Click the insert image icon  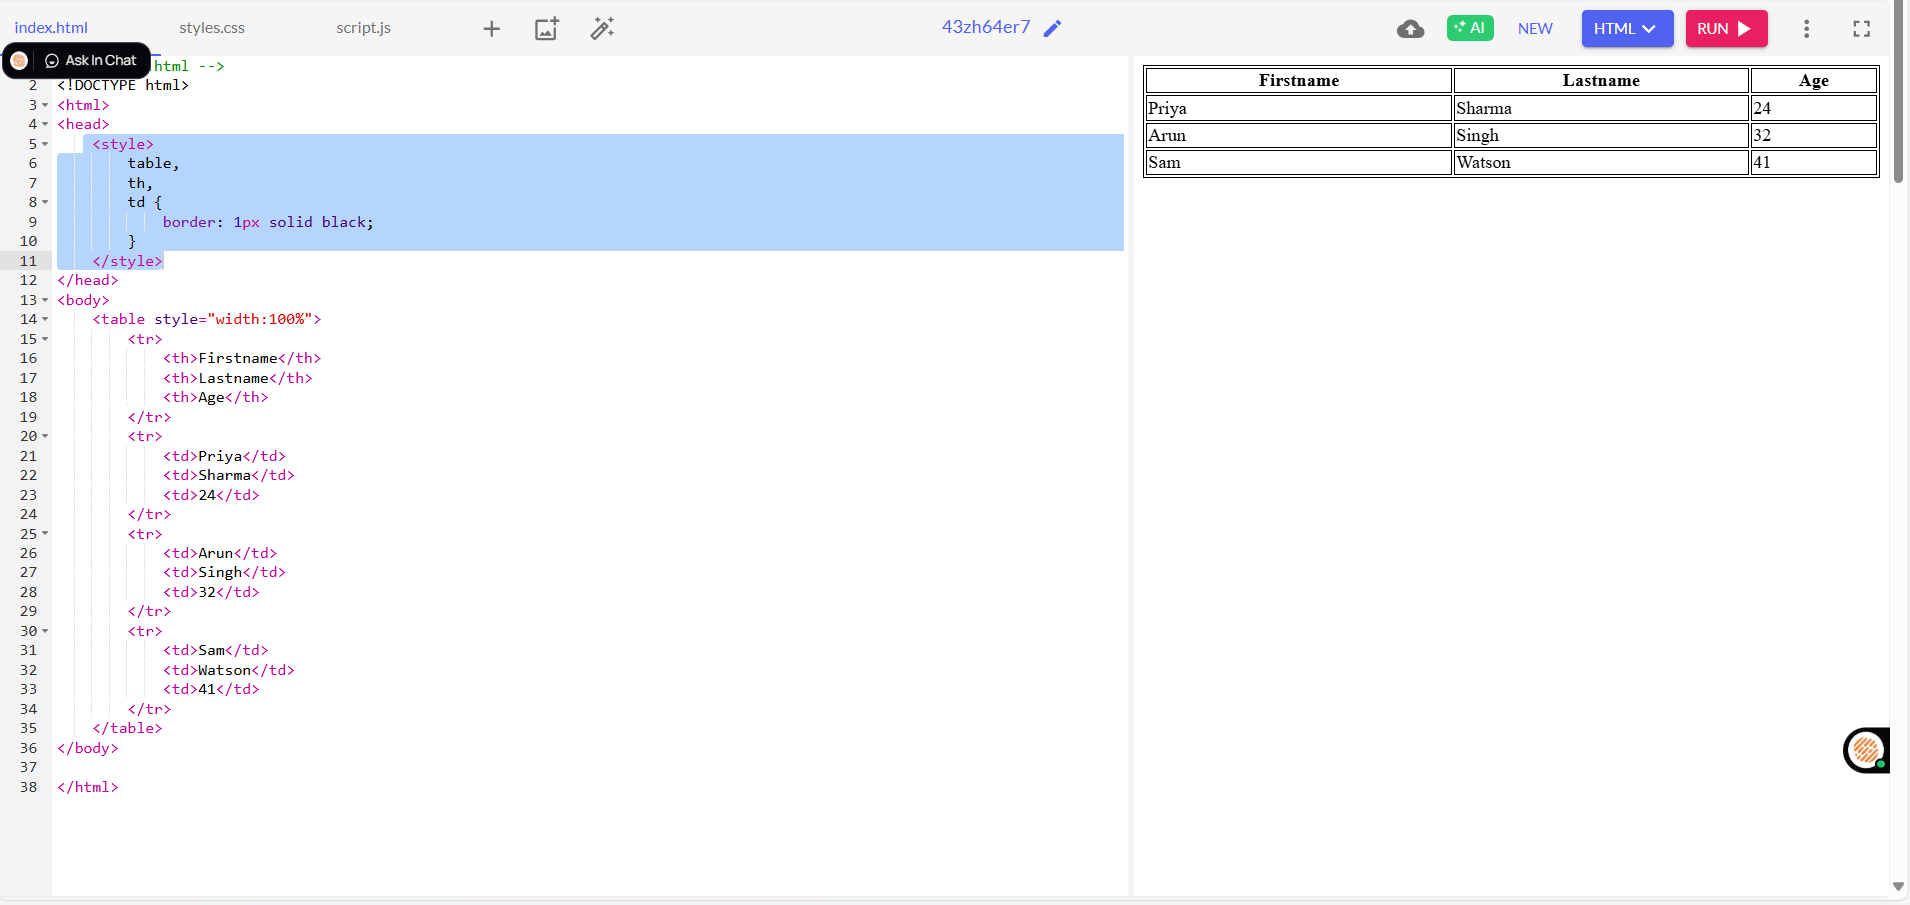click(x=546, y=29)
